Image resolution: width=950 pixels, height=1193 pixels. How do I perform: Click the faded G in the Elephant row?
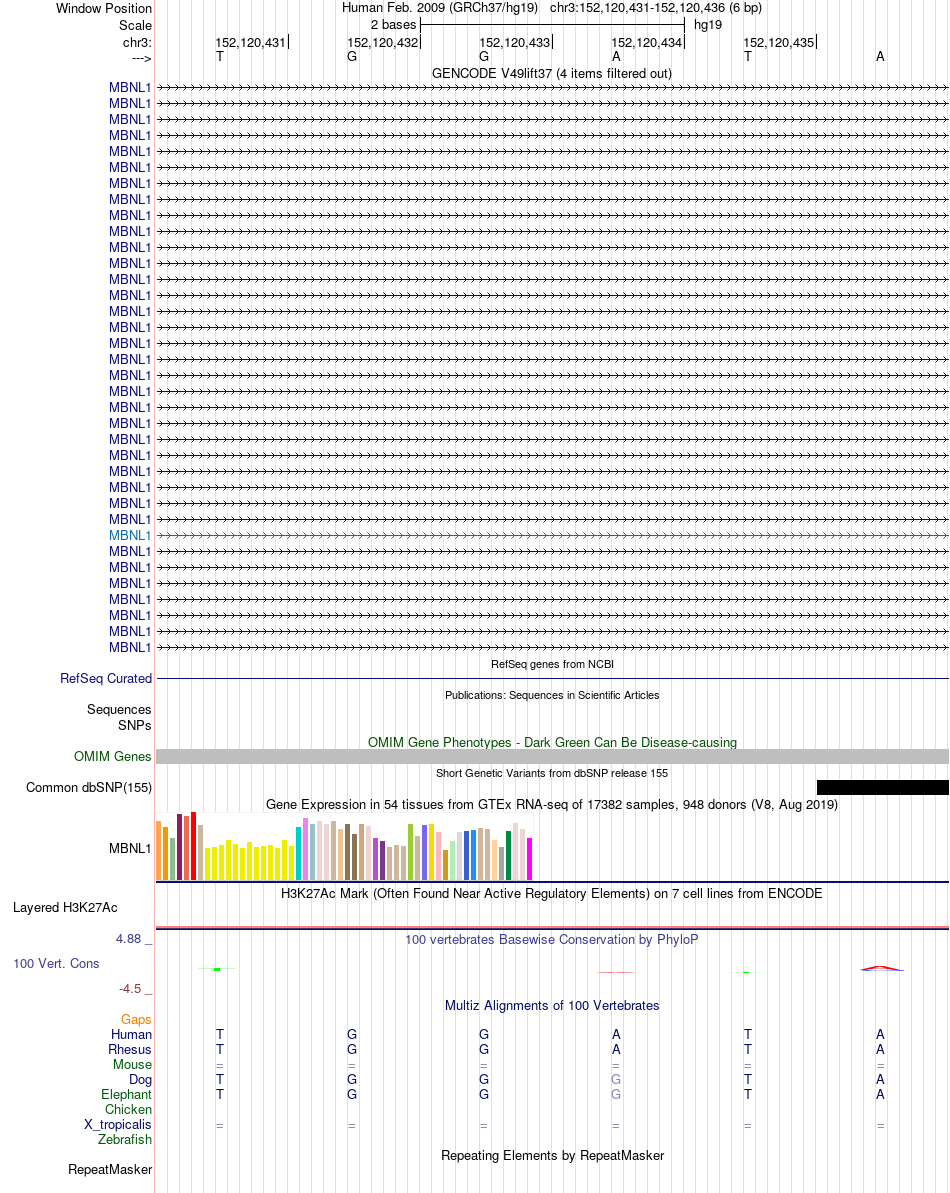pyautogui.click(x=616, y=1095)
